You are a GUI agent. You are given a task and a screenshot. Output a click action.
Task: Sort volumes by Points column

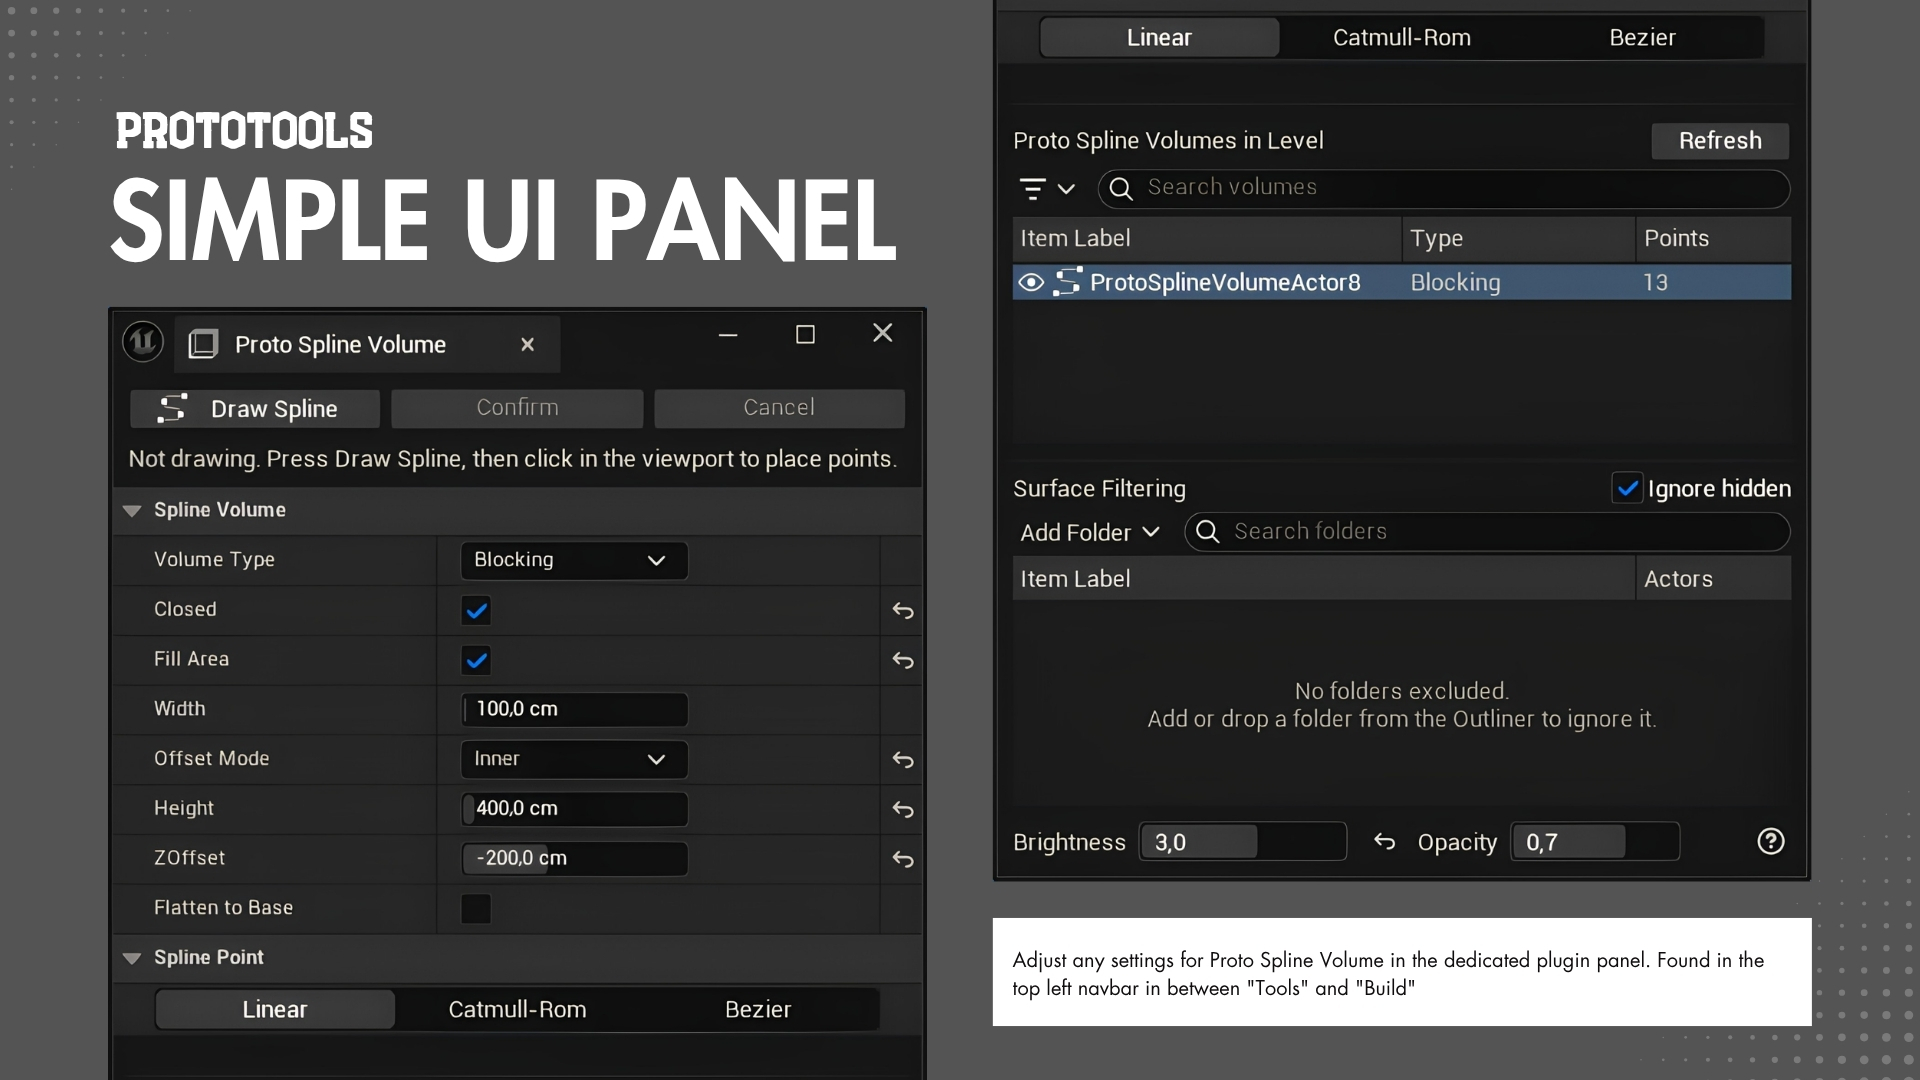click(x=1713, y=239)
